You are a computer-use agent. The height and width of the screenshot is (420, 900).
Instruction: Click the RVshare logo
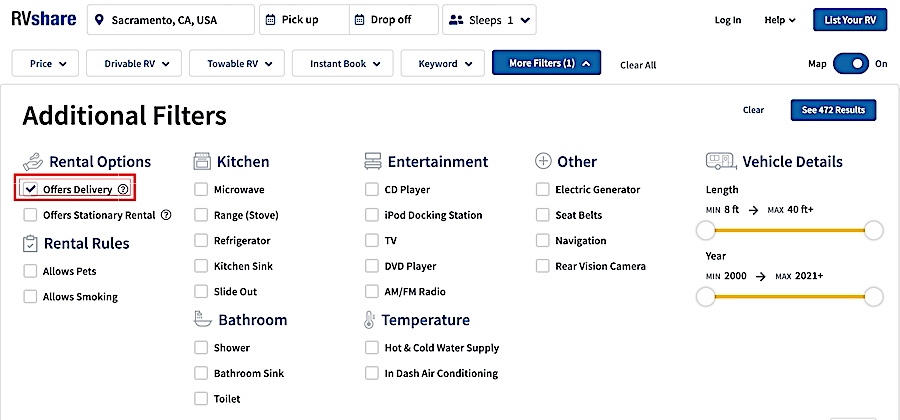click(x=41, y=19)
